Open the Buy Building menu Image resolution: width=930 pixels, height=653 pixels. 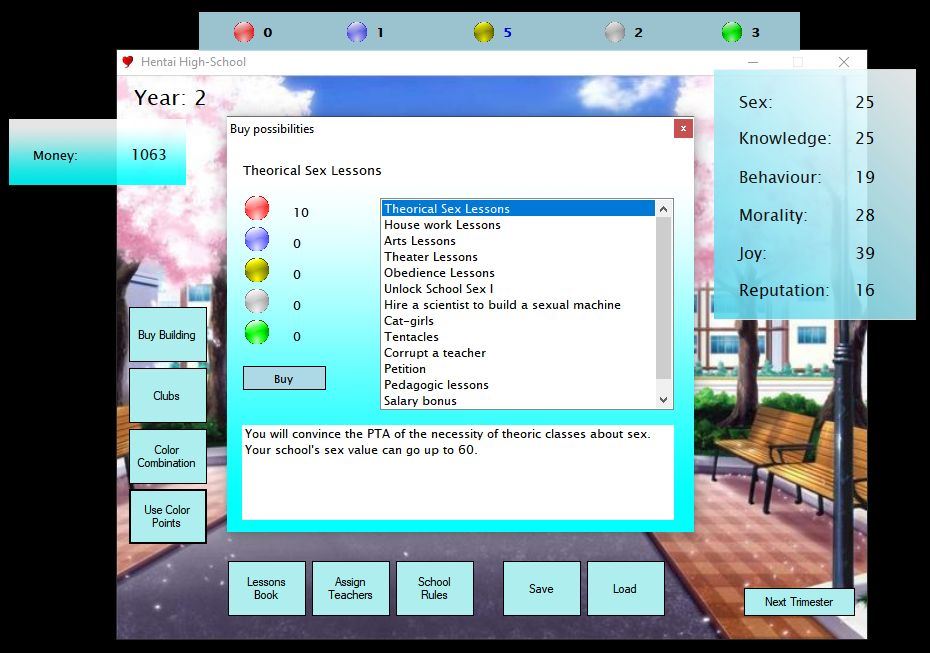coord(167,335)
